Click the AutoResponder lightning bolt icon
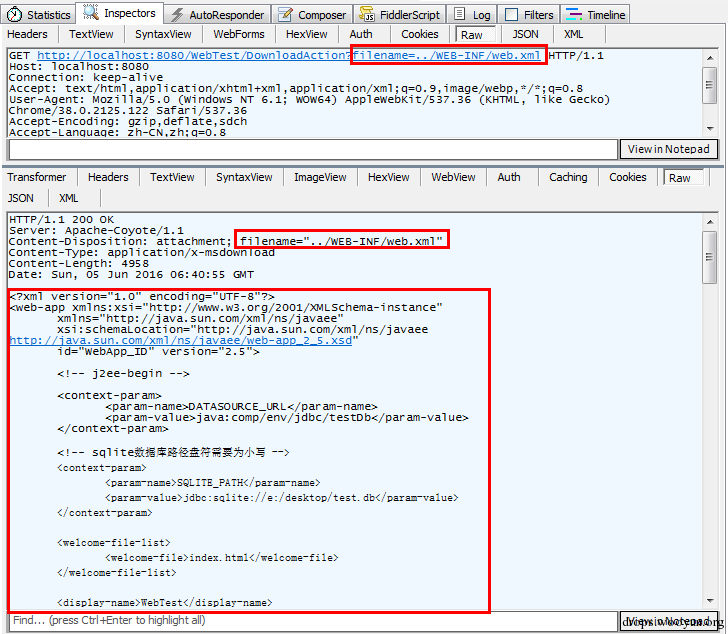 (177, 15)
